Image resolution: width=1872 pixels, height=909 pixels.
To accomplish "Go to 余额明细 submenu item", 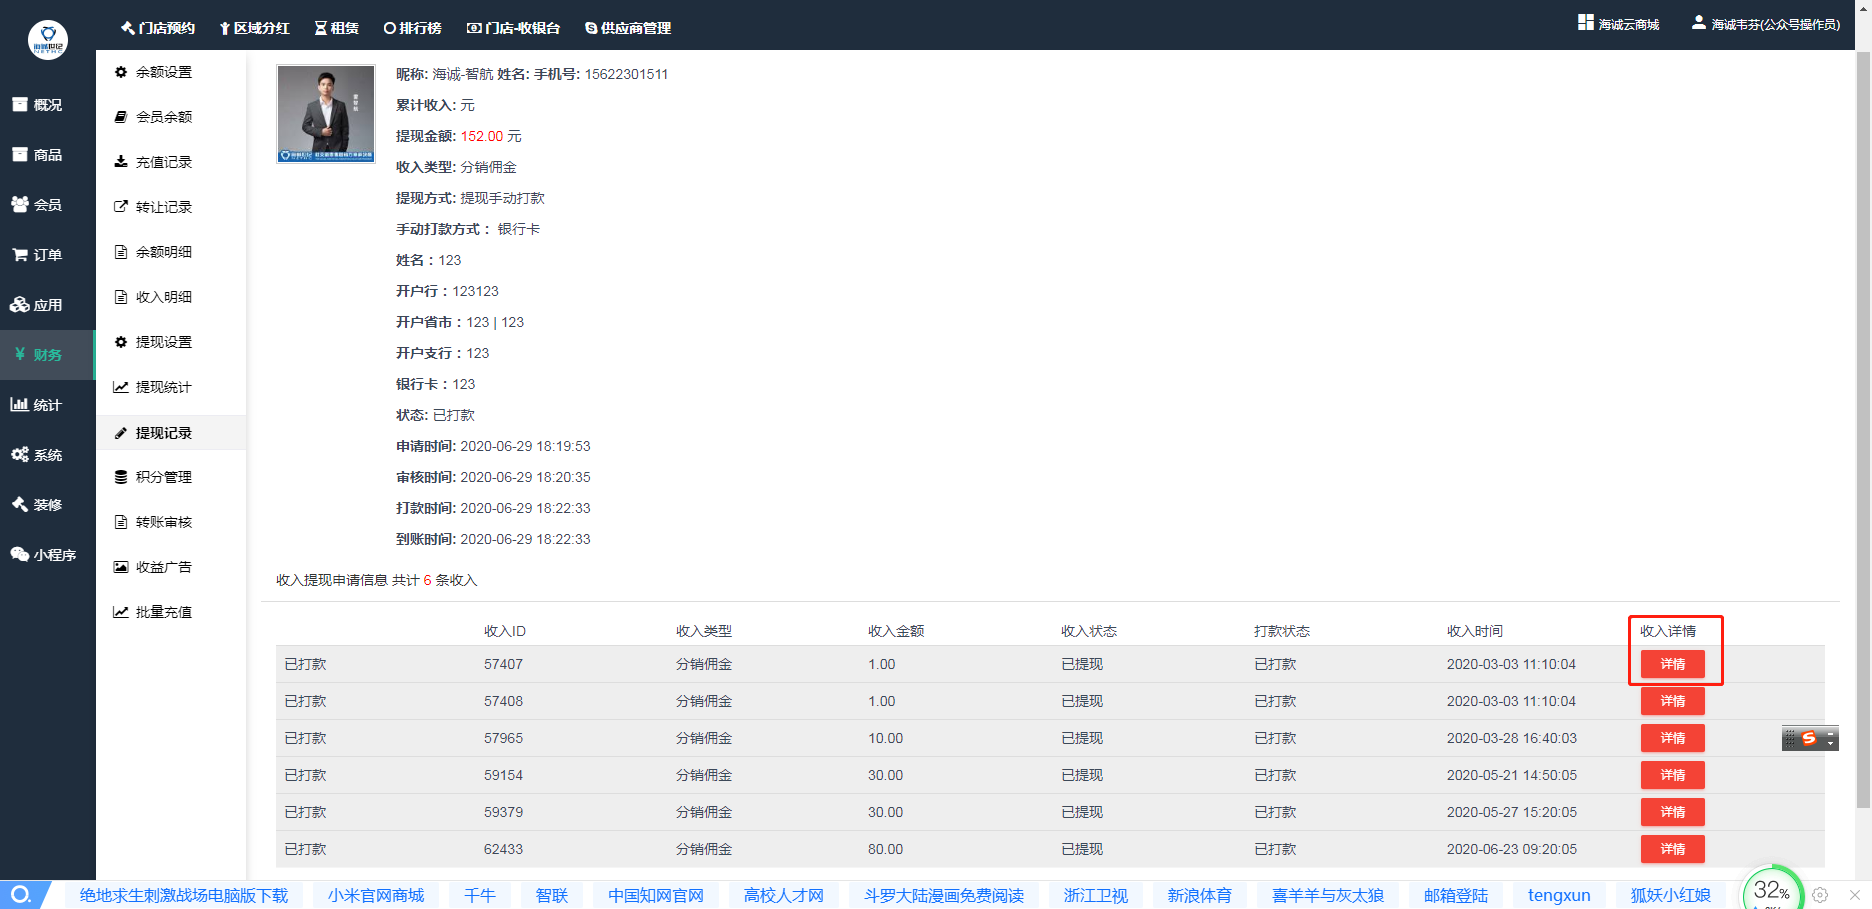I will coord(163,252).
